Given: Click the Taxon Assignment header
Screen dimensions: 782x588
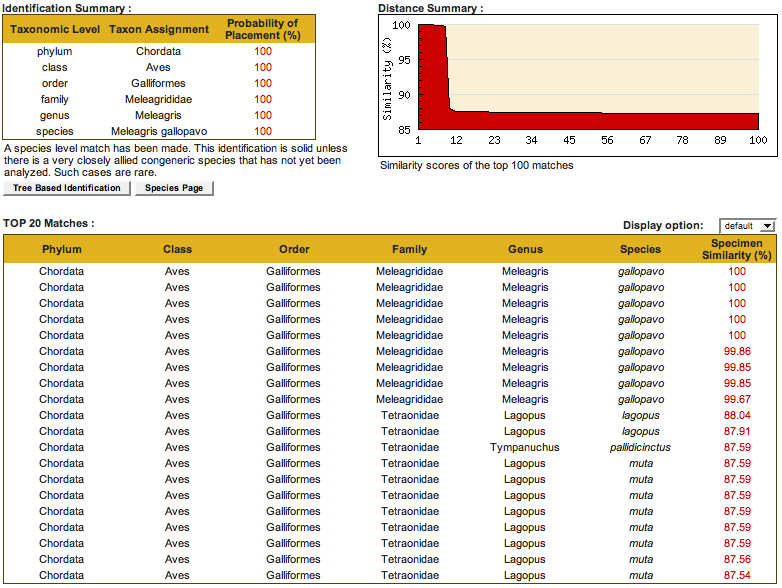Looking at the screenshot, I should tap(158, 29).
